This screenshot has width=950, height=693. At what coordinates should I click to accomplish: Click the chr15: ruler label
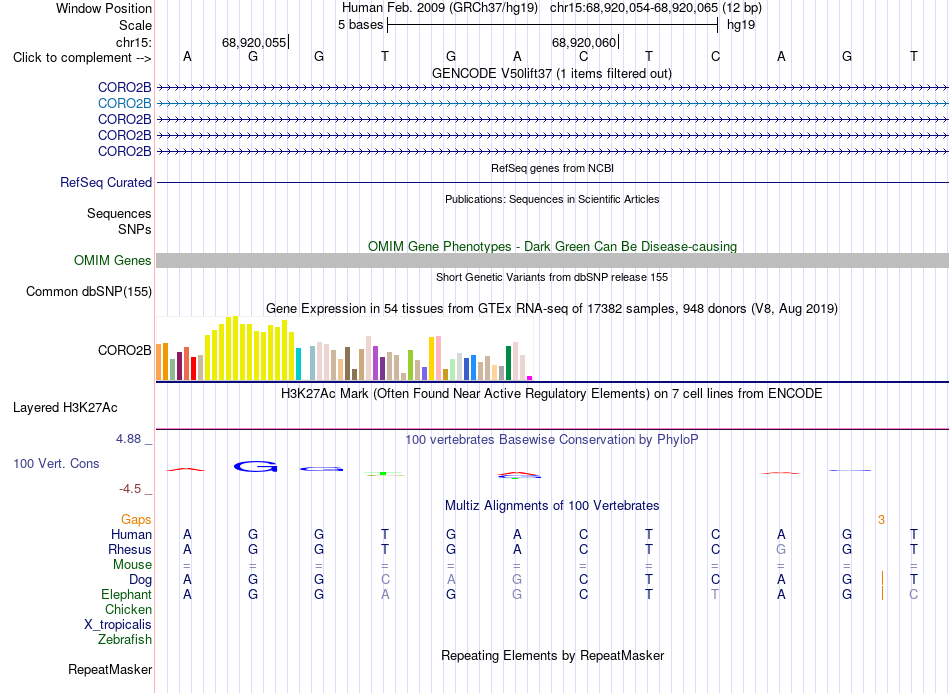click(x=133, y=42)
